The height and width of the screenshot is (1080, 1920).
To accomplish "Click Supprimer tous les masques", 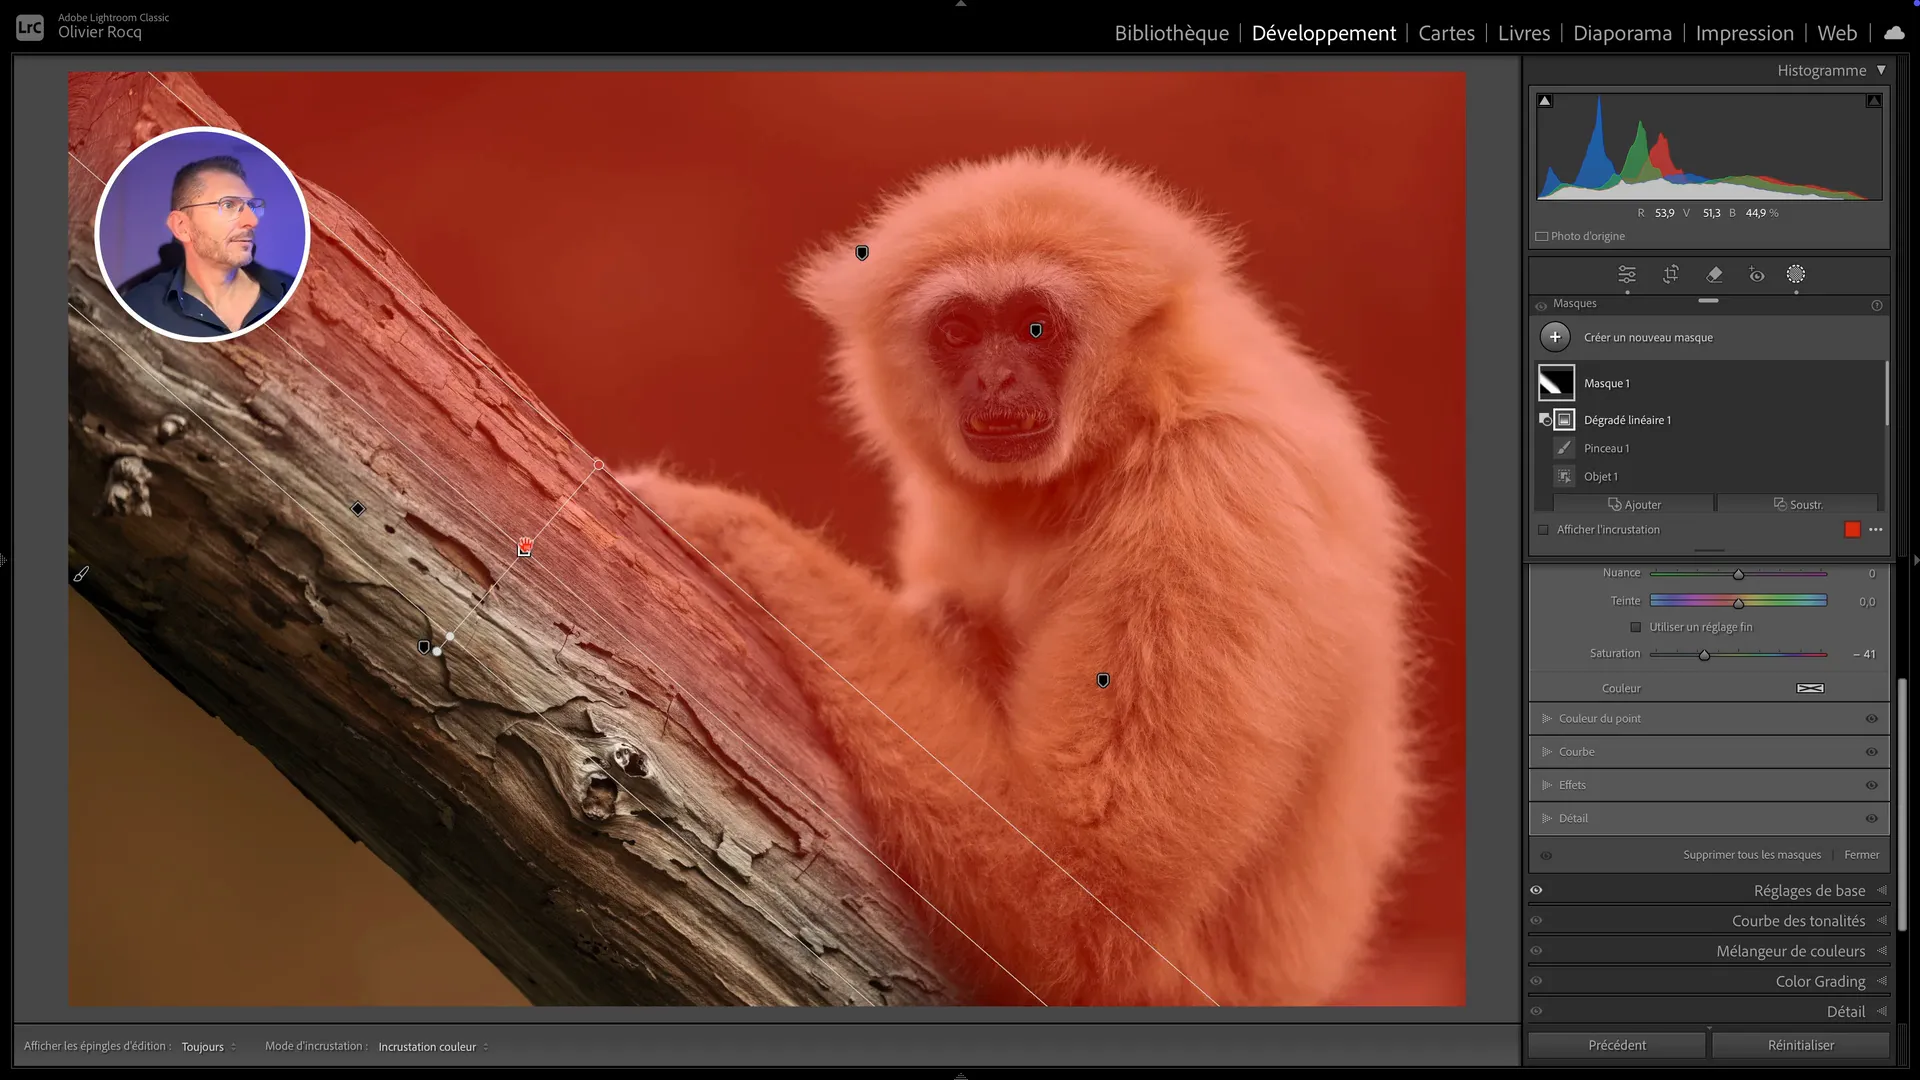I will [x=1751, y=855].
